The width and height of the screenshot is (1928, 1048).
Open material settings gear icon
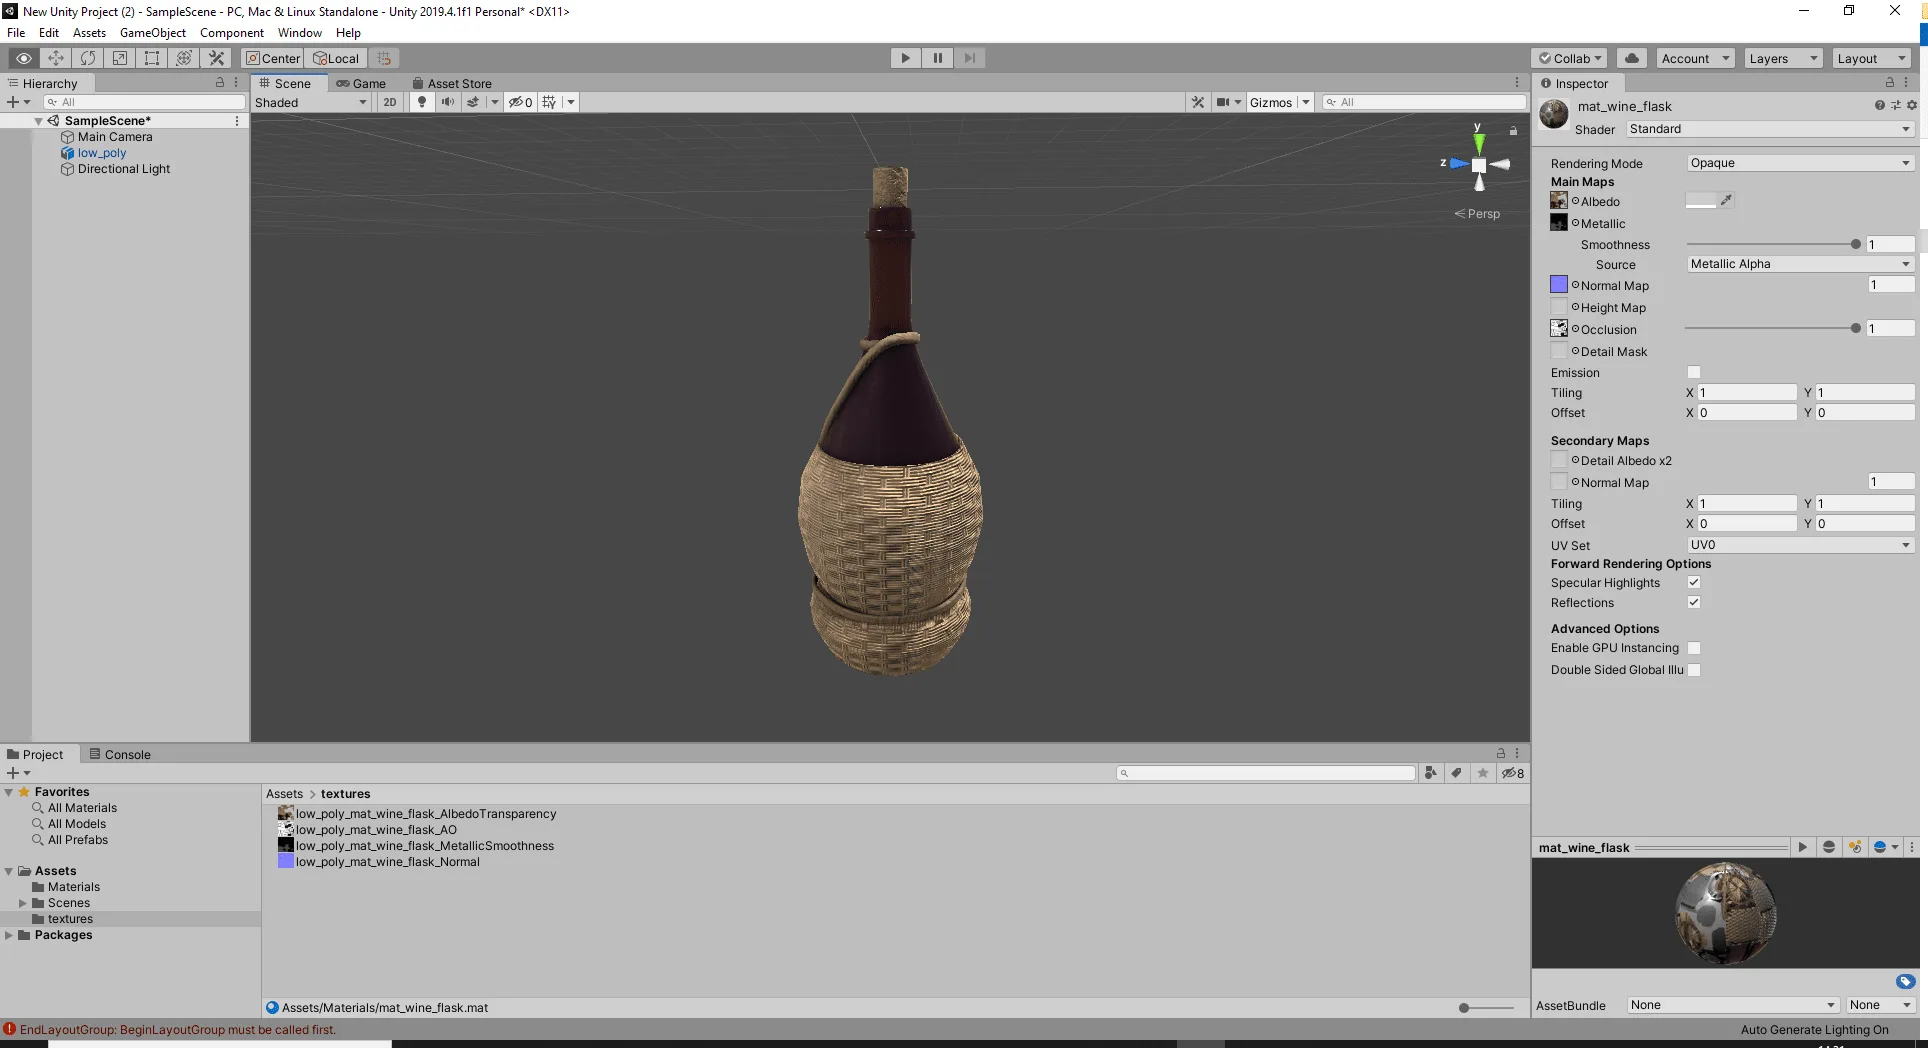(x=1912, y=105)
